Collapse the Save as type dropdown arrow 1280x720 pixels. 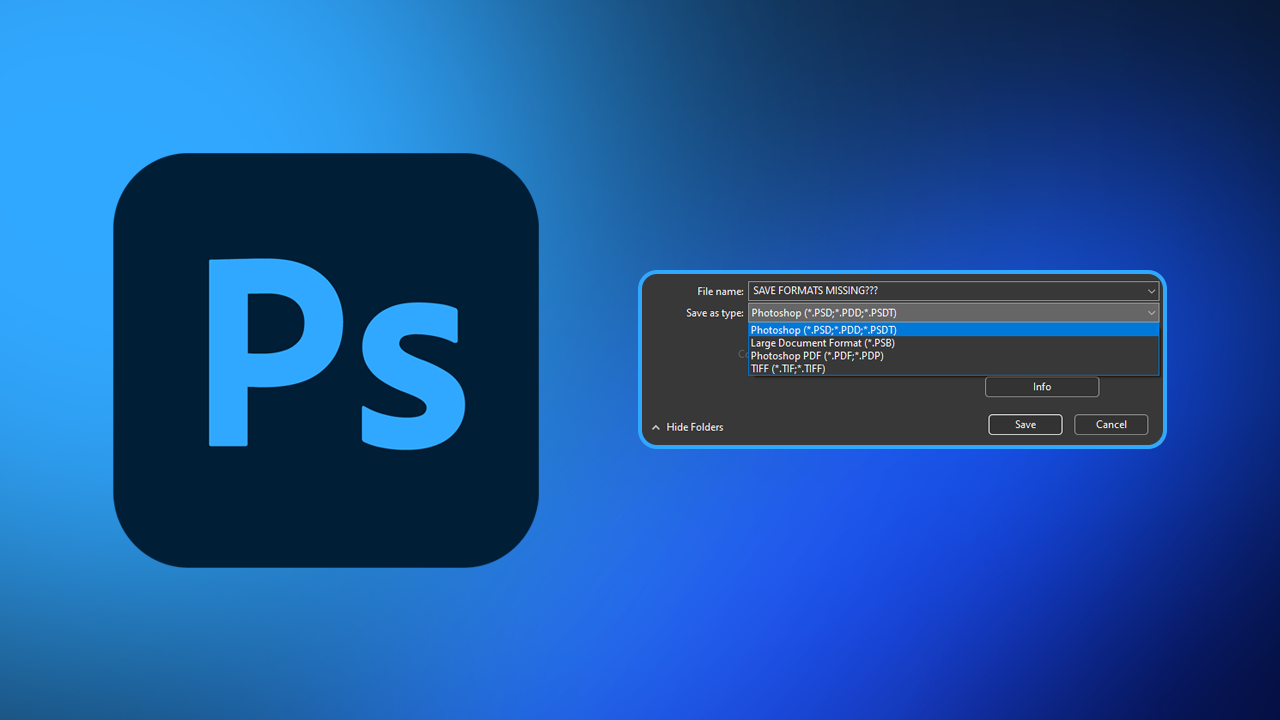pyautogui.click(x=1151, y=313)
